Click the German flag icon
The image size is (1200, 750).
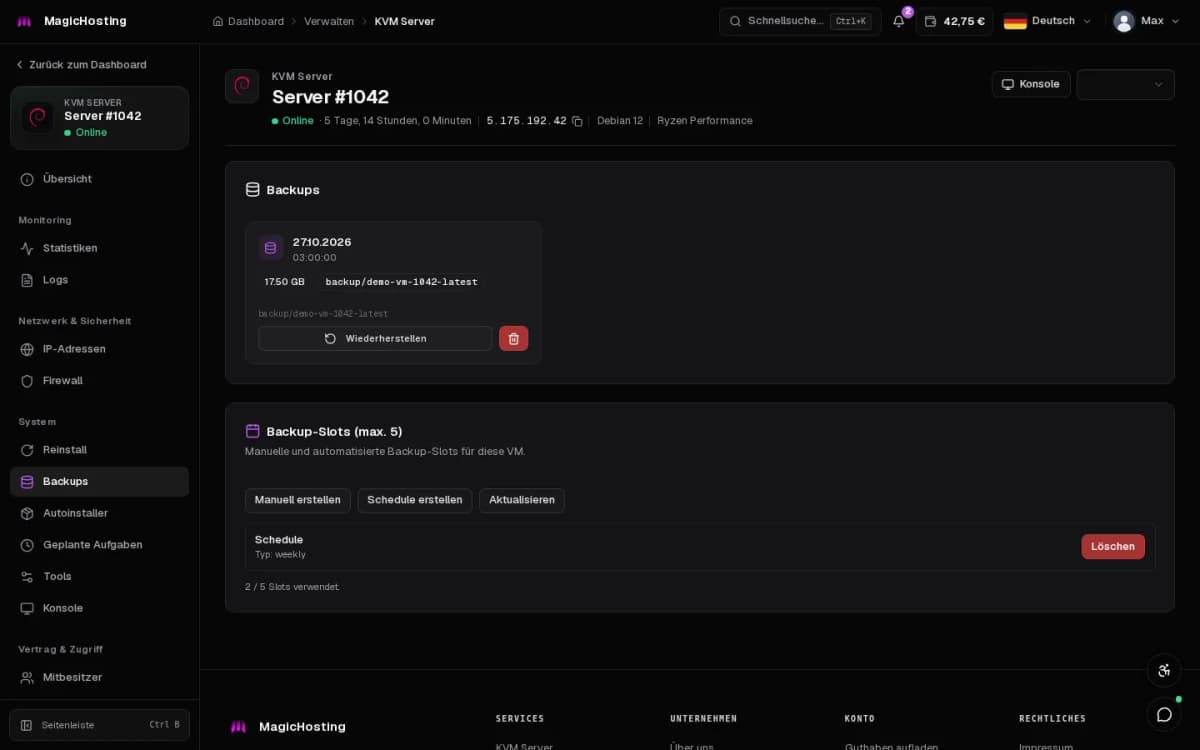click(1015, 21)
